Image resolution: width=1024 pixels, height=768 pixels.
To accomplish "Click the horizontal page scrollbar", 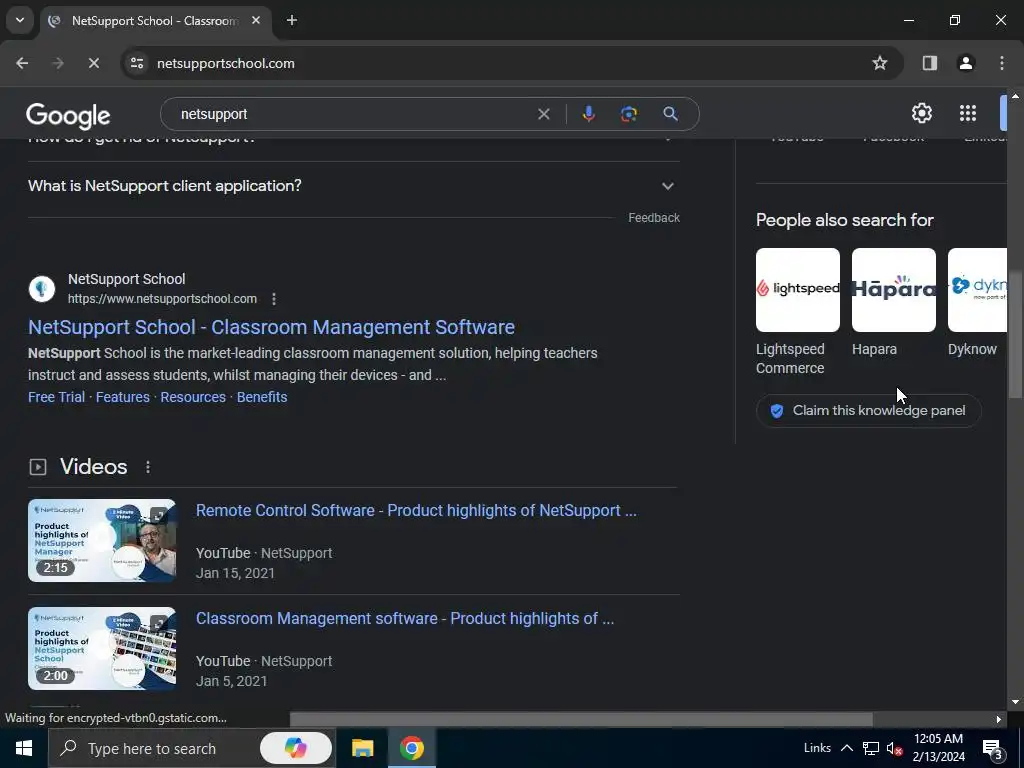I will click(581, 720).
